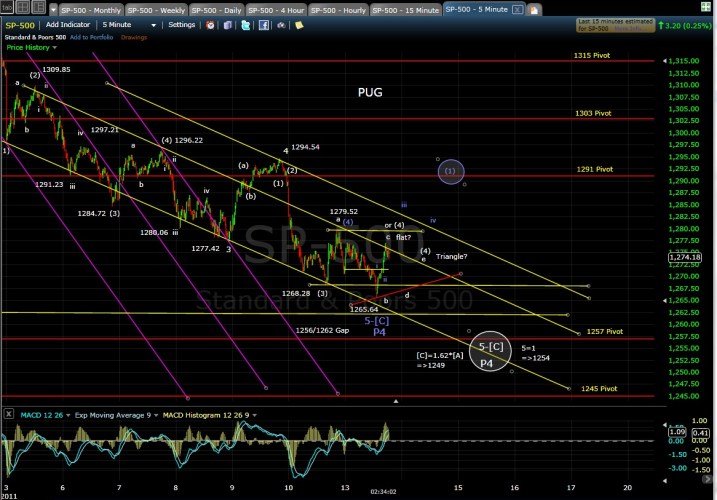717x500 pixels.
Task: Click the Drawings link
Action: pyautogui.click(x=134, y=38)
